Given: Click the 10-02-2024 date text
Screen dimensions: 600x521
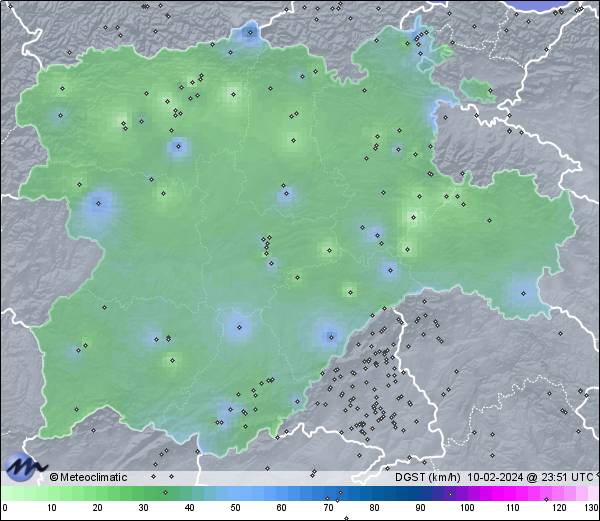Looking at the screenshot, I should [x=495, y=477].
